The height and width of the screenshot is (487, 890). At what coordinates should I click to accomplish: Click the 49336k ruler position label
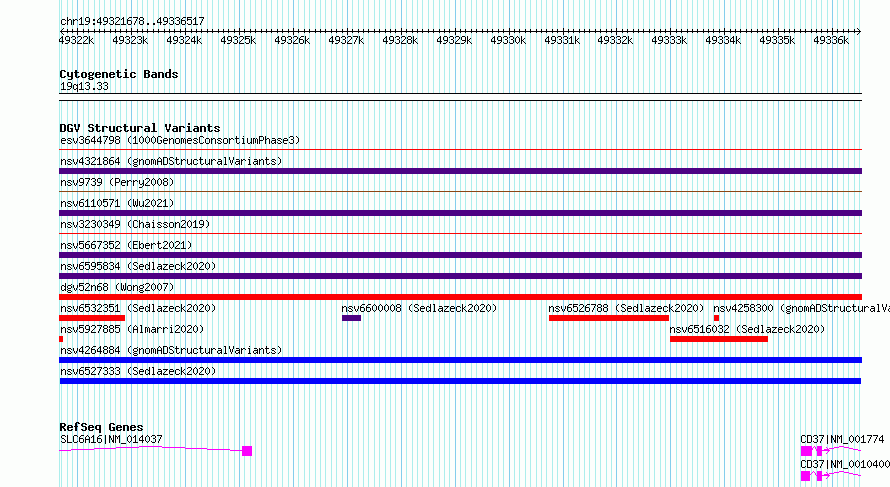point(830,40)
